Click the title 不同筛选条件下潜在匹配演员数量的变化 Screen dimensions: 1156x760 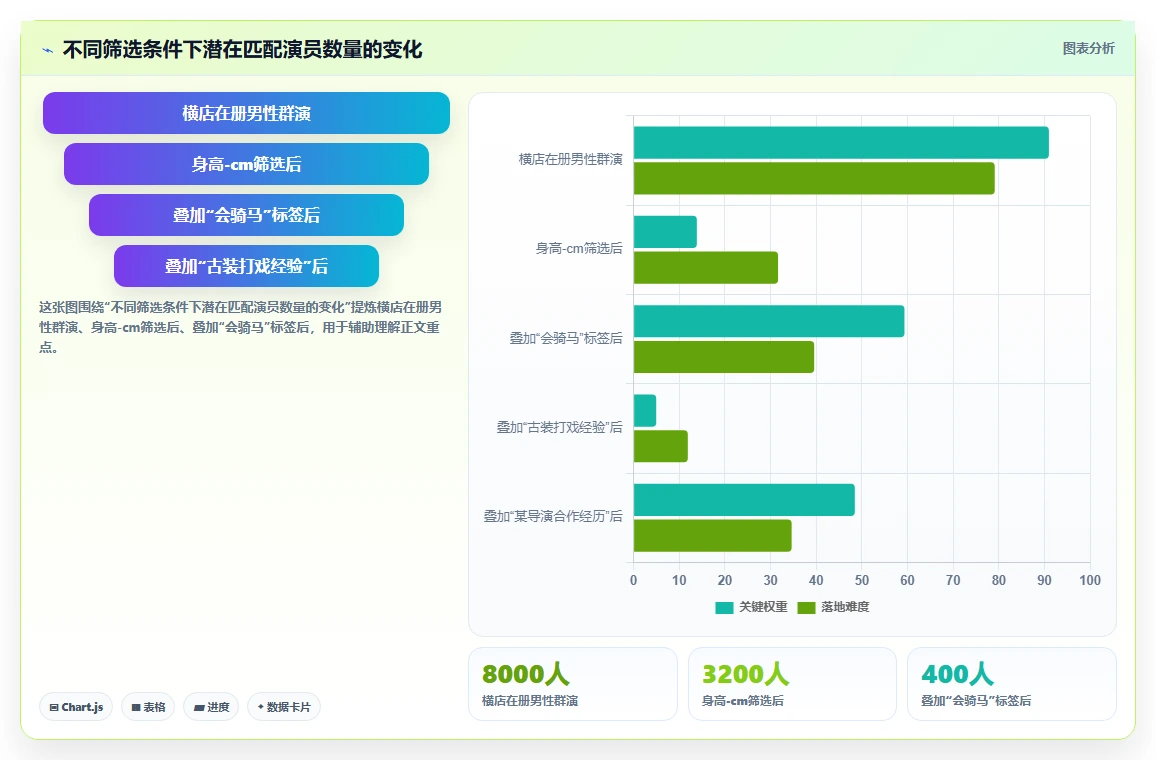[x=243, y=50]
